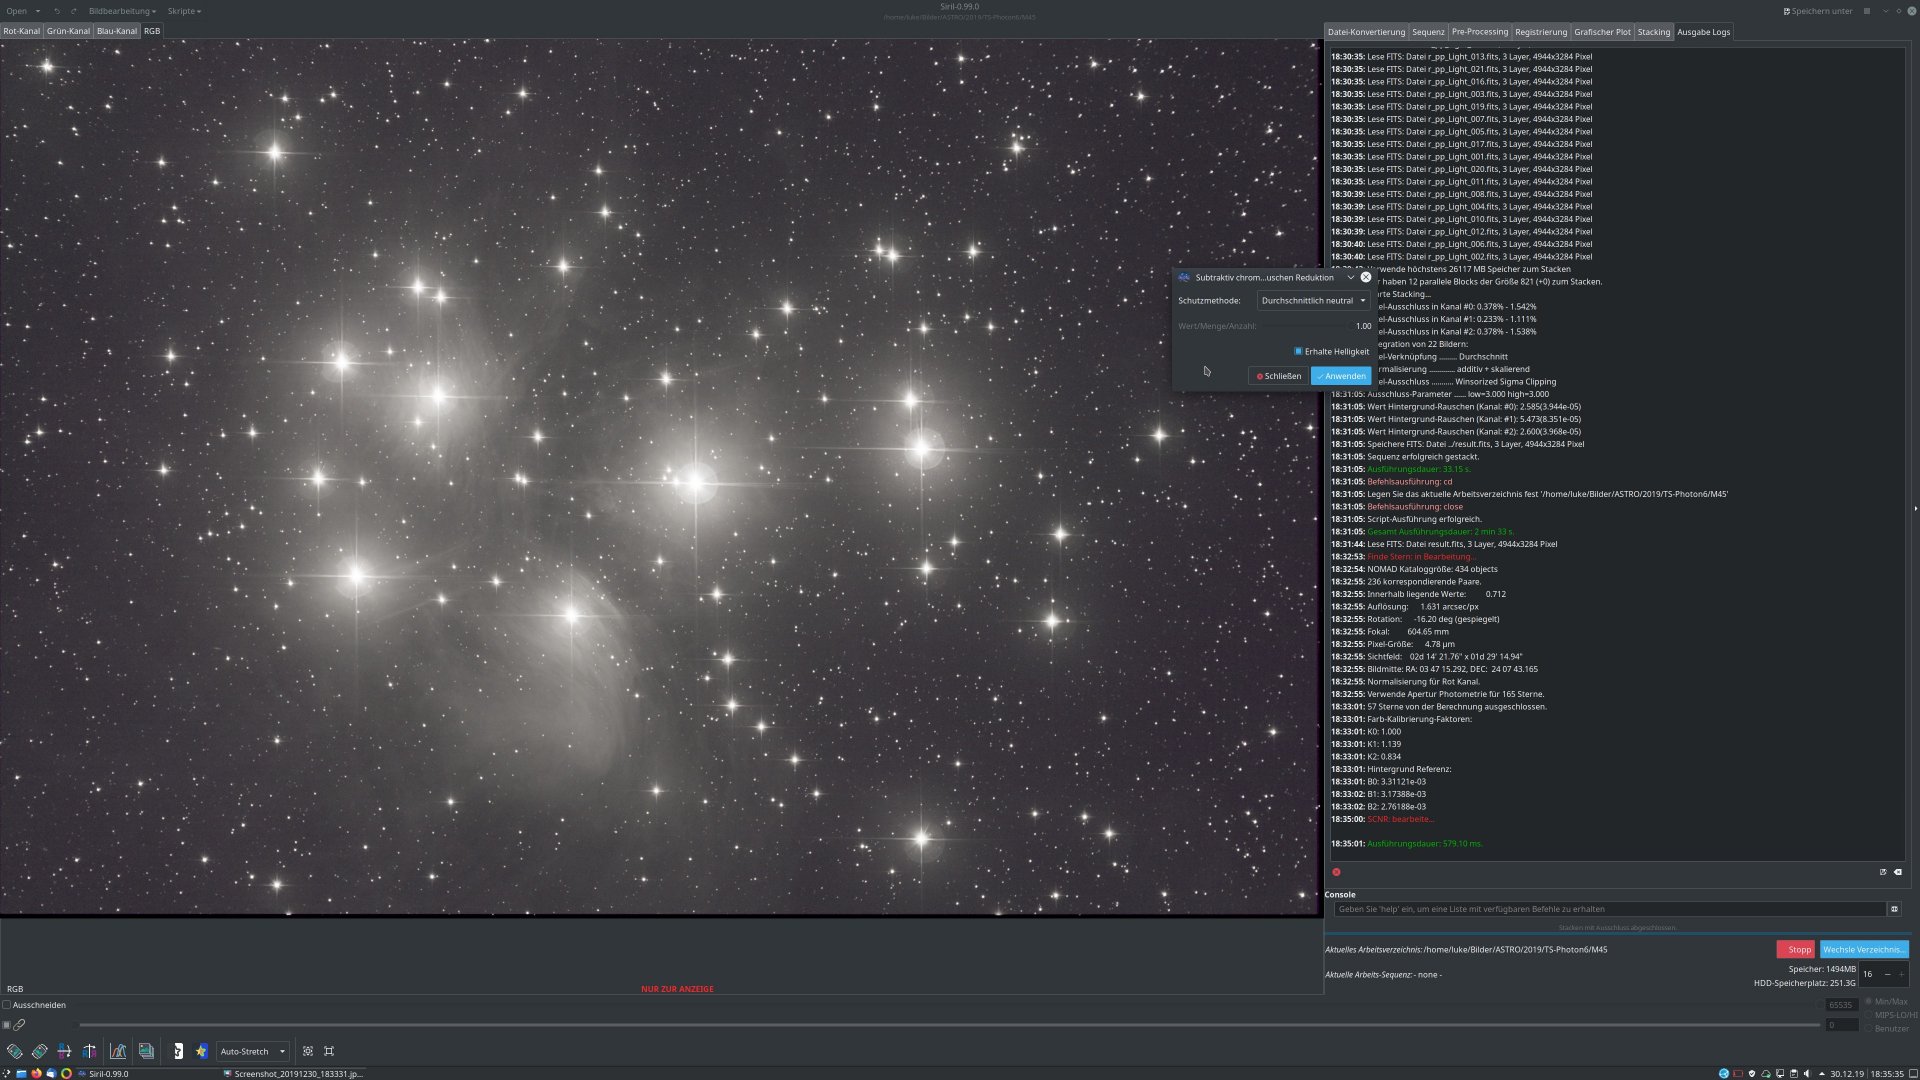This screenshot has width=1920, height=1080.
Task: Open the Pre-Processing tab
Action: click(1479, 32)
